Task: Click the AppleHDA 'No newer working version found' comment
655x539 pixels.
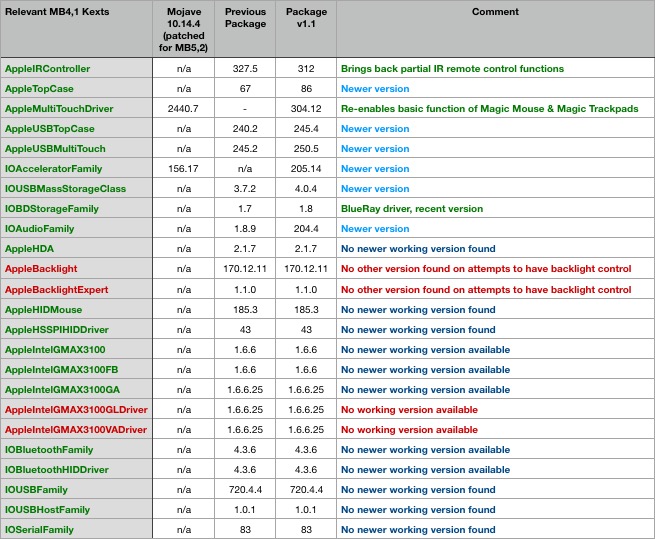Action: [418, 249]
